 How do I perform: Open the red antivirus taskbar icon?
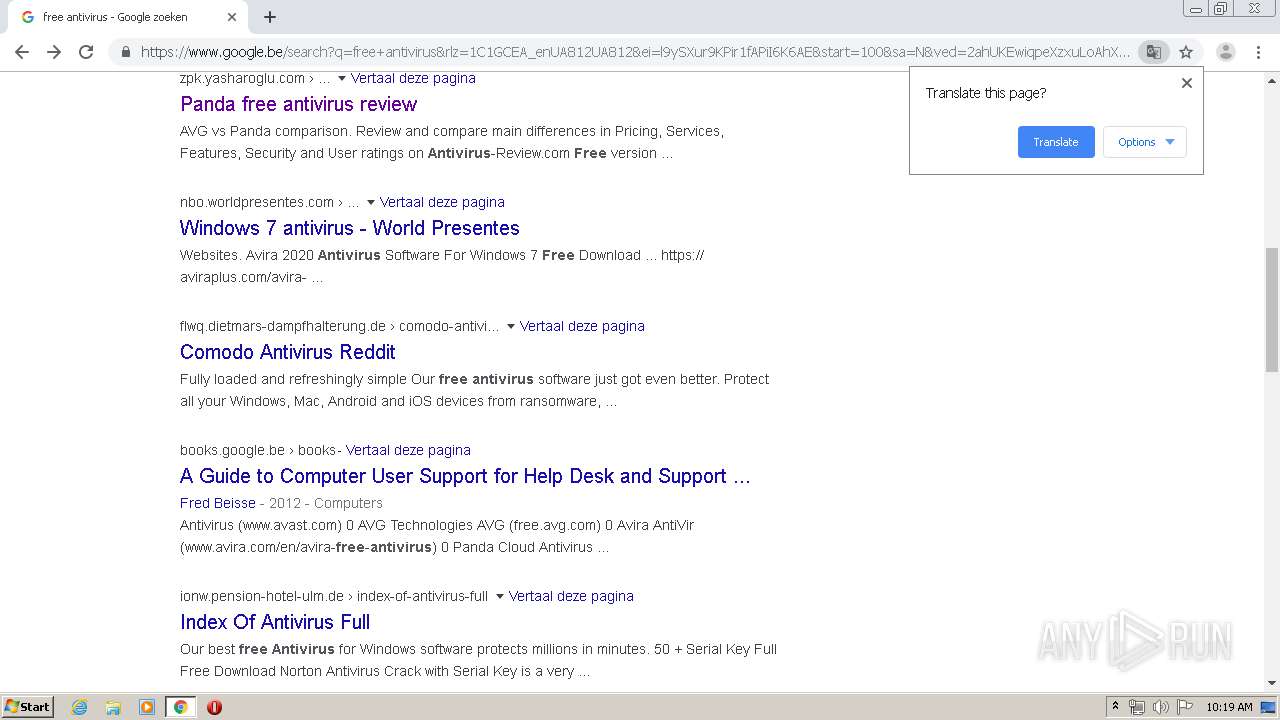pos(214,707)
